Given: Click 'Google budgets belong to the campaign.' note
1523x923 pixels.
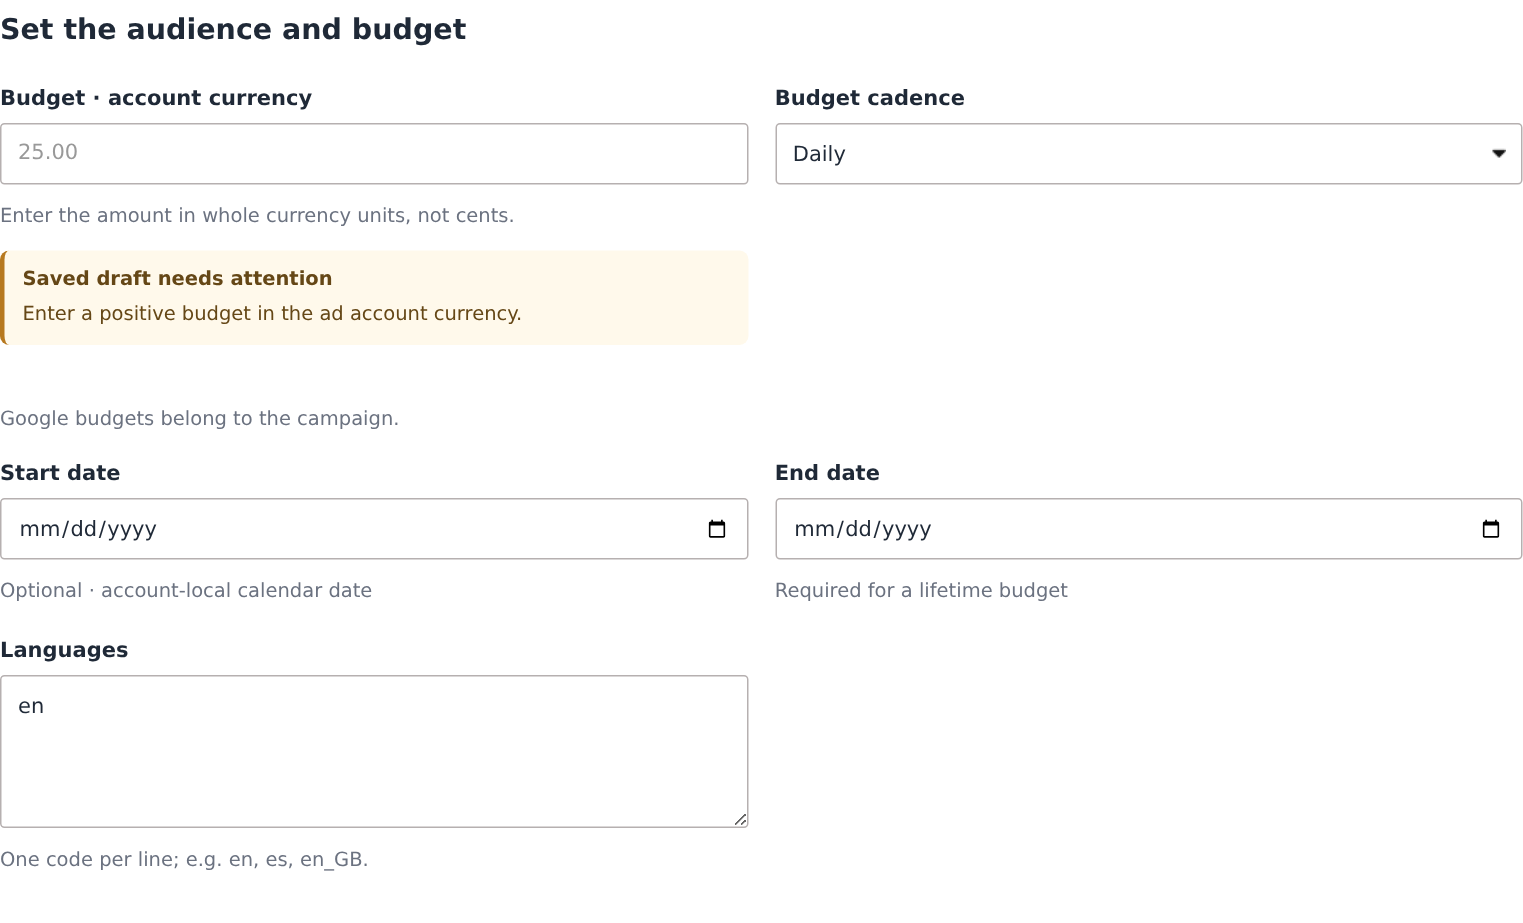Looking at the screenshot, I should (x=199, y=419).
